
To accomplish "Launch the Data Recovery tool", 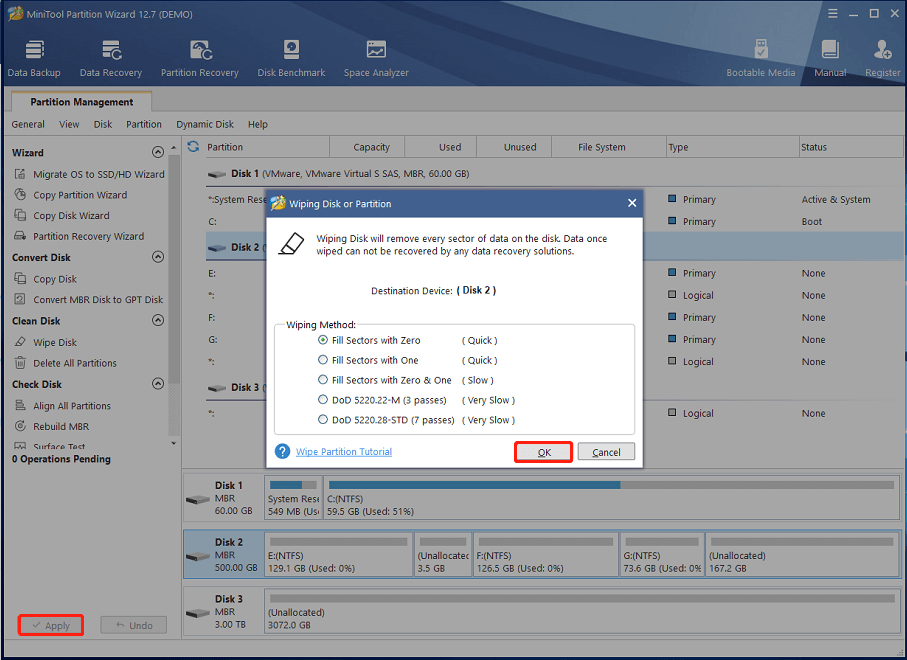I will point(110,58).
